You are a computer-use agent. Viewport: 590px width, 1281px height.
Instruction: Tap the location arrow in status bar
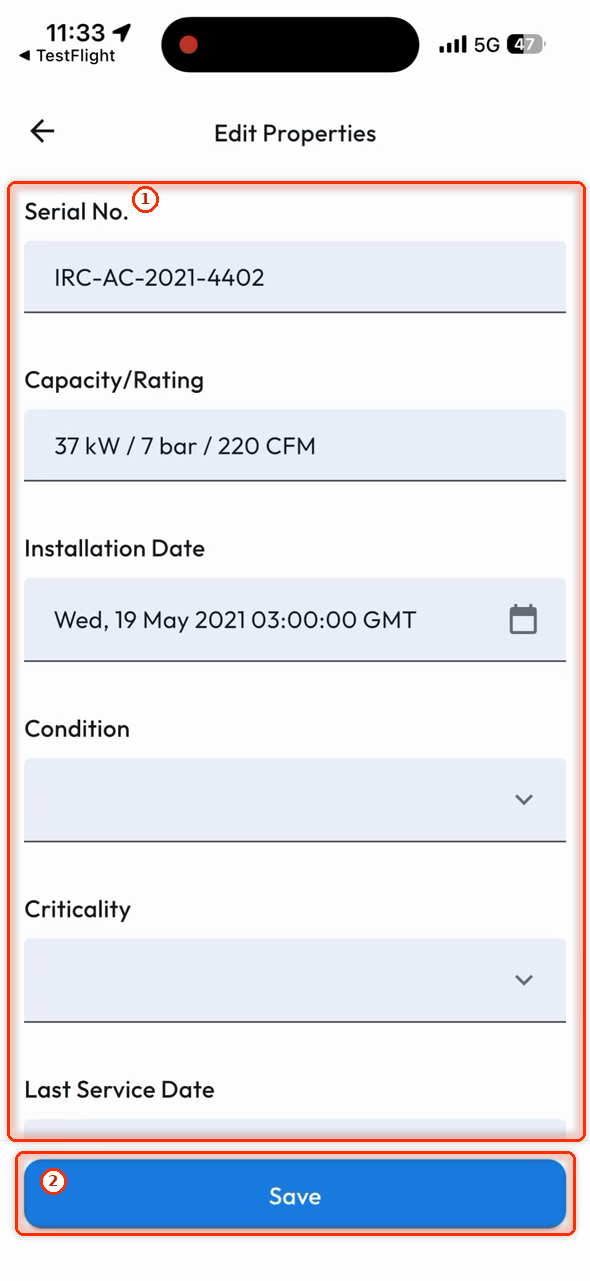122,33
